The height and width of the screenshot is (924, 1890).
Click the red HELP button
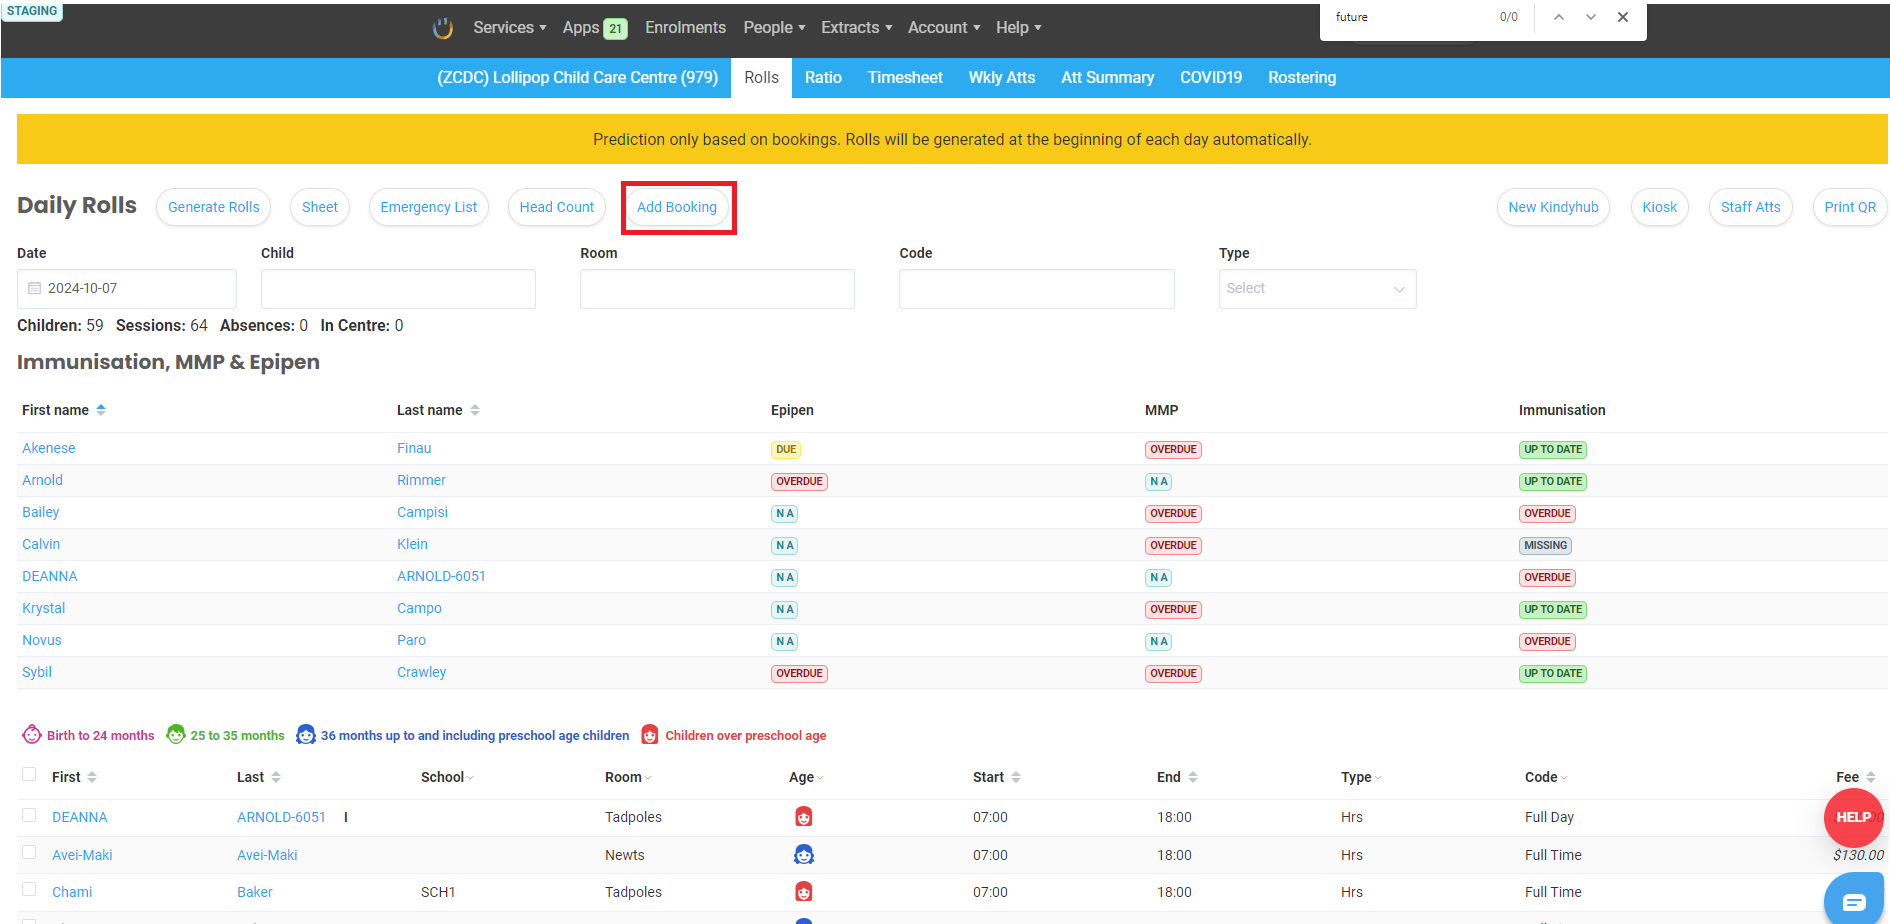[1853, 818]
